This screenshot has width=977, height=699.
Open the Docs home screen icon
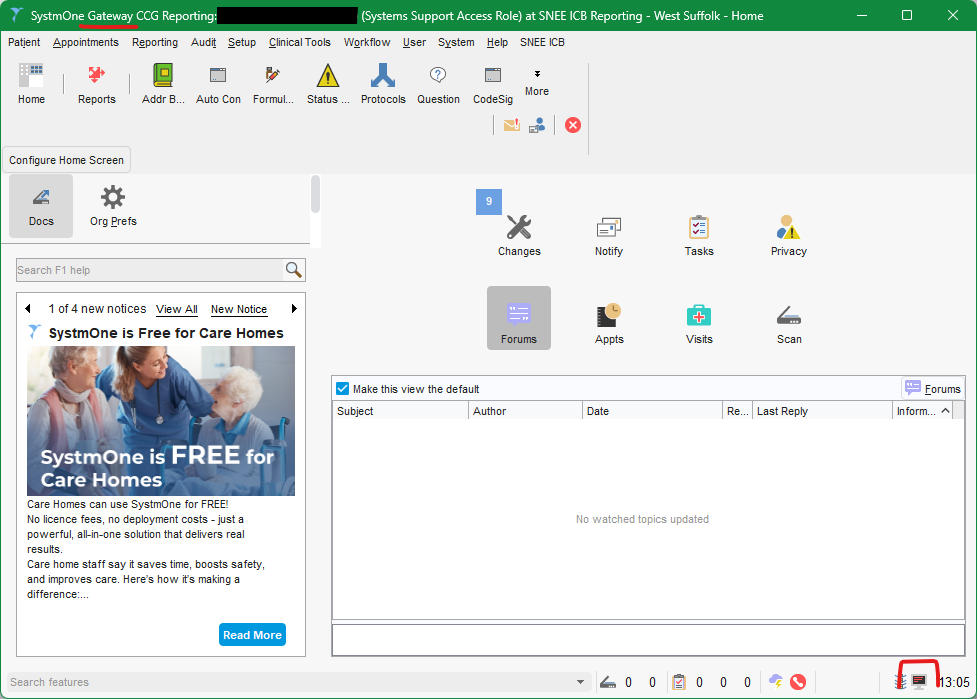click(x=41, y=206)
